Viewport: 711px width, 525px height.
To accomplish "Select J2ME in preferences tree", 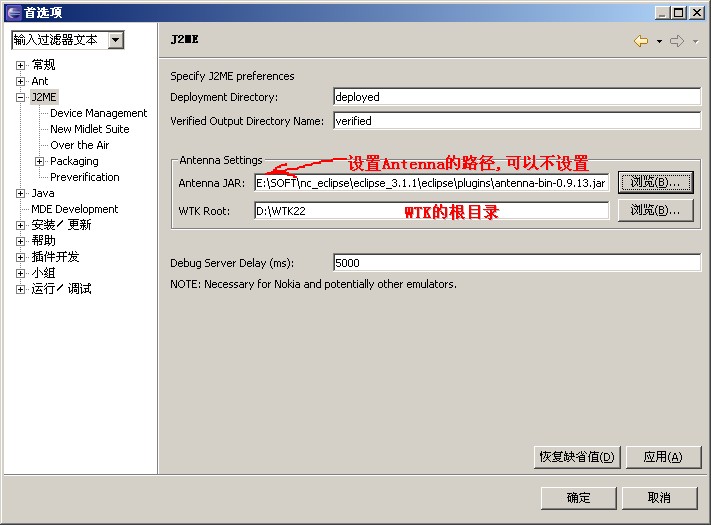I will pyautogui.click(x=44, y=97).
